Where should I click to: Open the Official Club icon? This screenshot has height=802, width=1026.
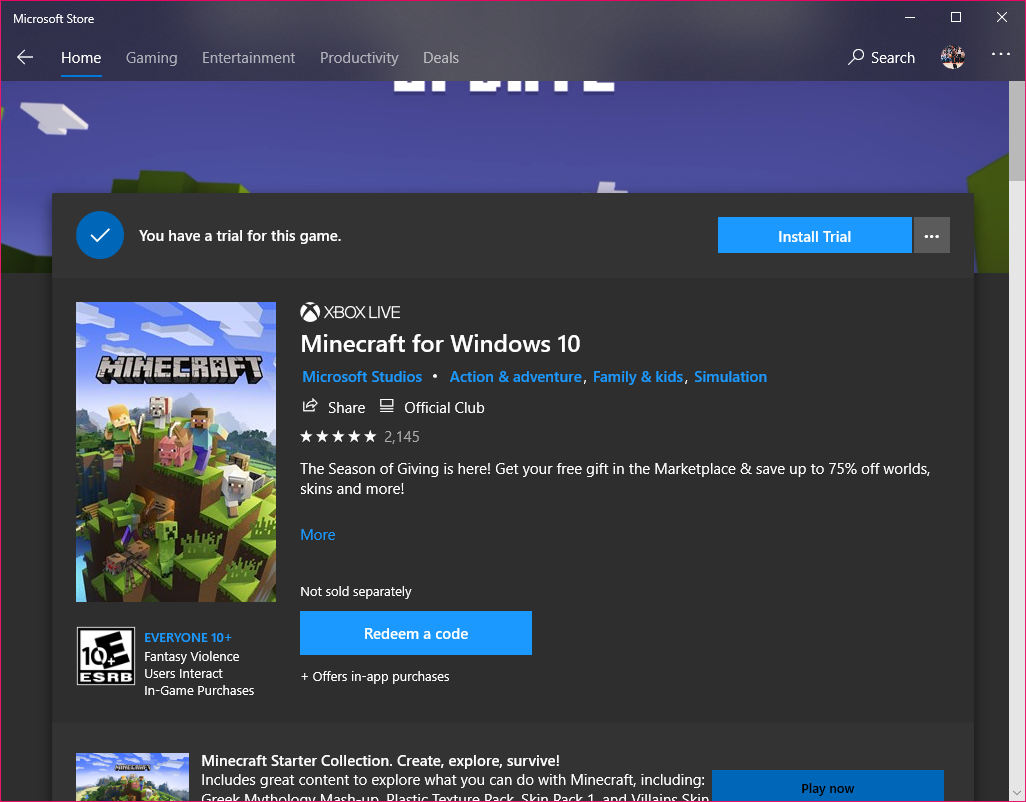[x=387, y=406]
